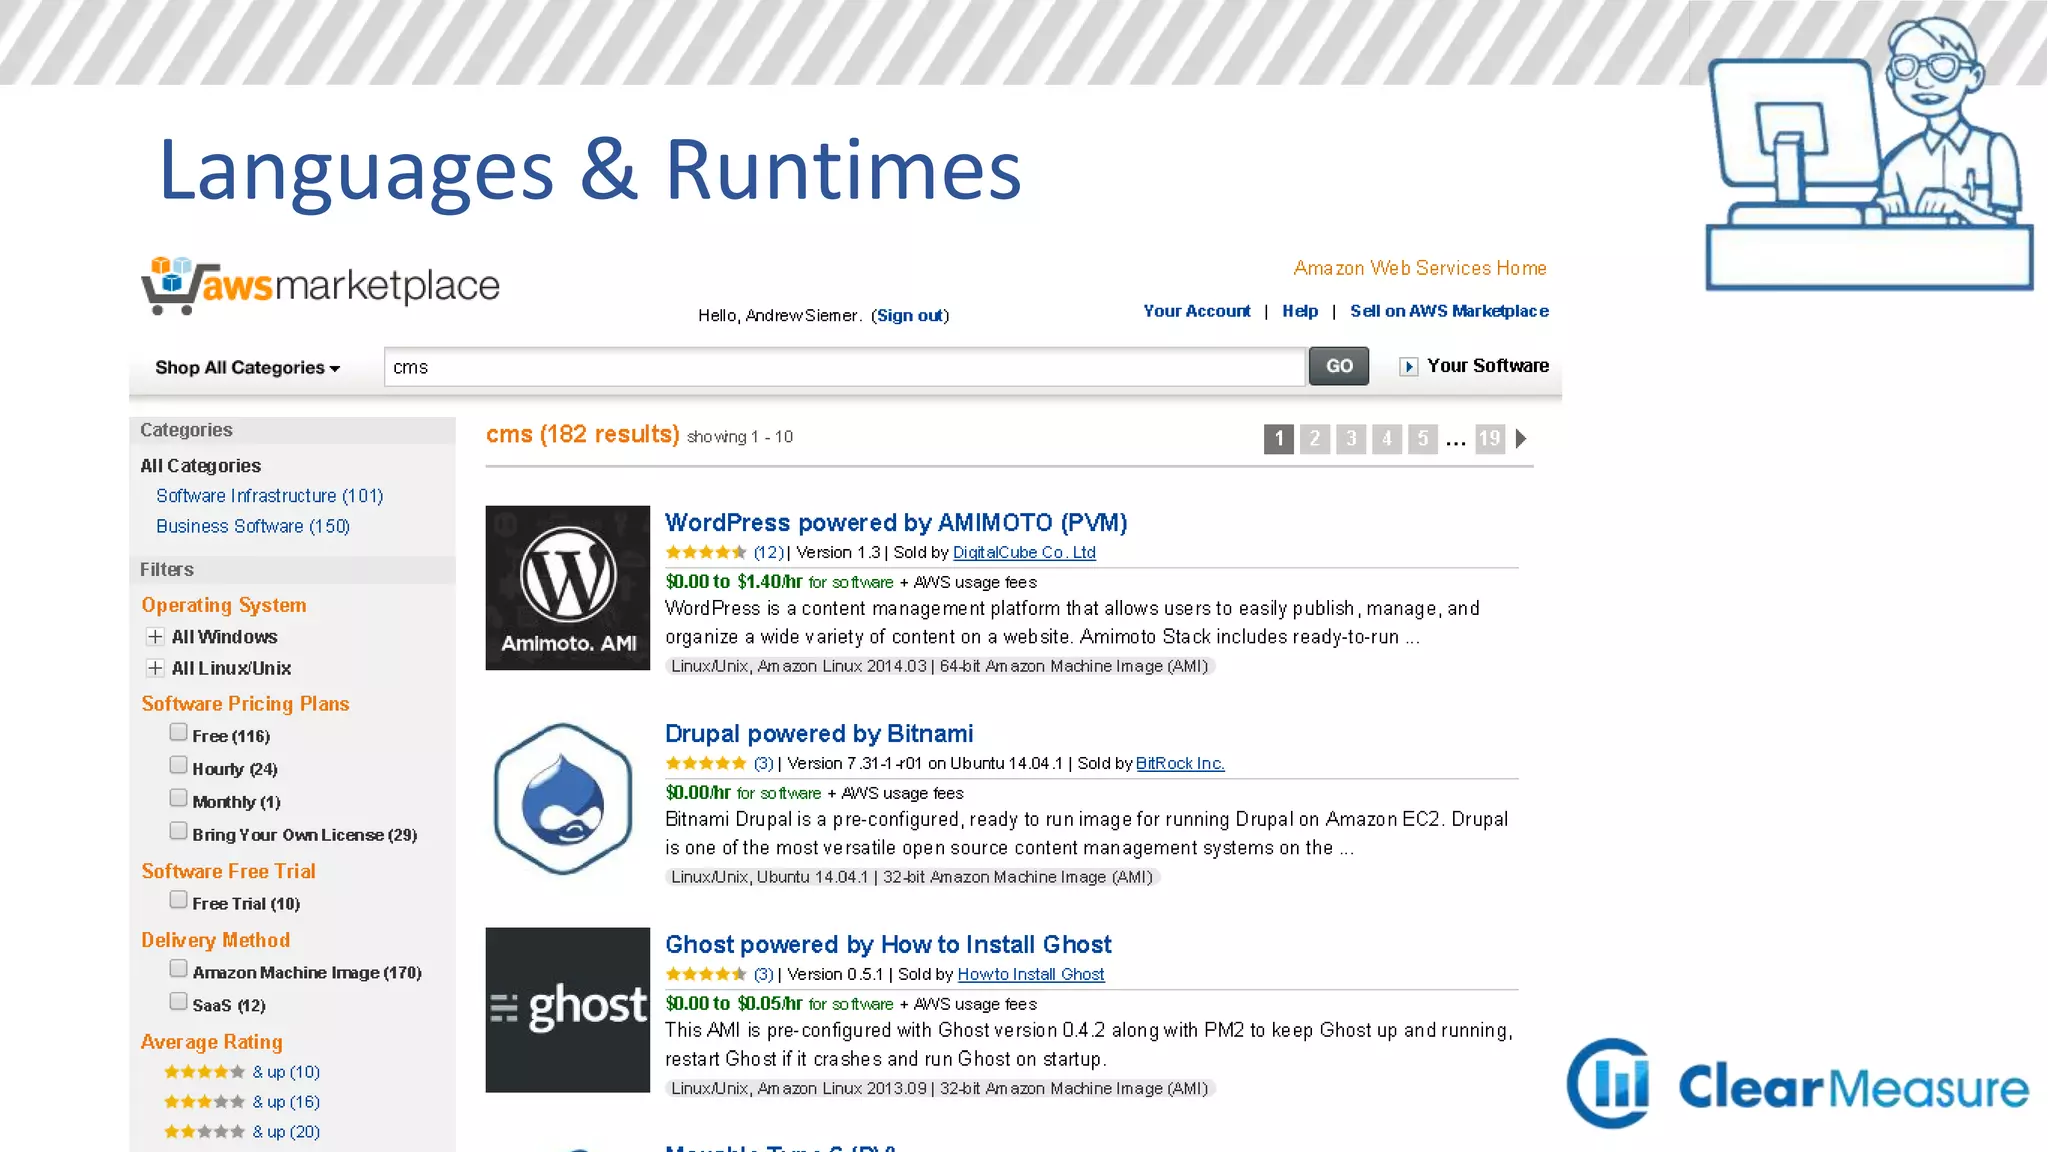This screenshot has width=2048, height=1152.
Task: Check Amazon Machine Image (170) filter
Action: (178, 968)
